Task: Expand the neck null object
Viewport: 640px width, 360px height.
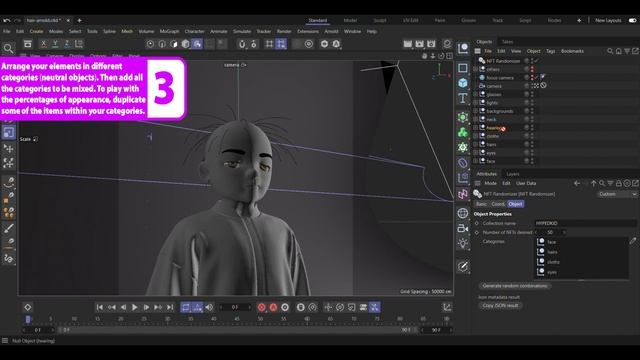Action: [x=476, y=119]
